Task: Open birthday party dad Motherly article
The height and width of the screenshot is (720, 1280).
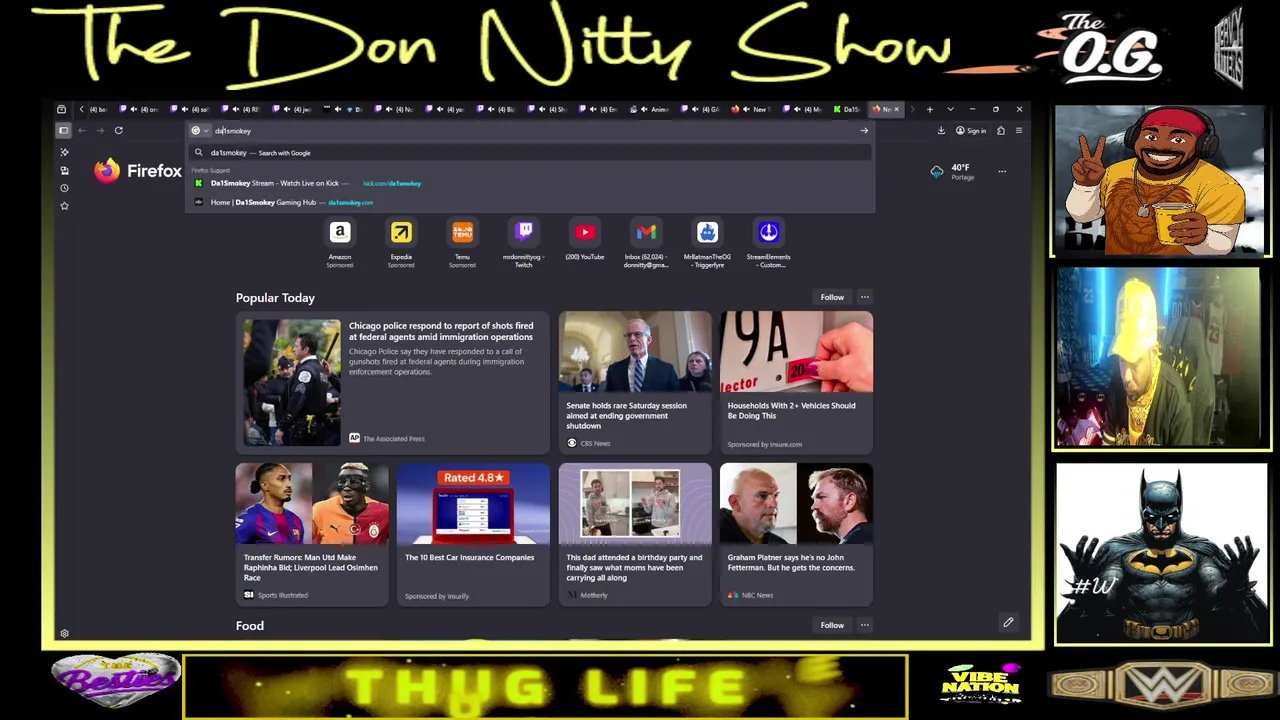Action: click(x=635, y=534)
